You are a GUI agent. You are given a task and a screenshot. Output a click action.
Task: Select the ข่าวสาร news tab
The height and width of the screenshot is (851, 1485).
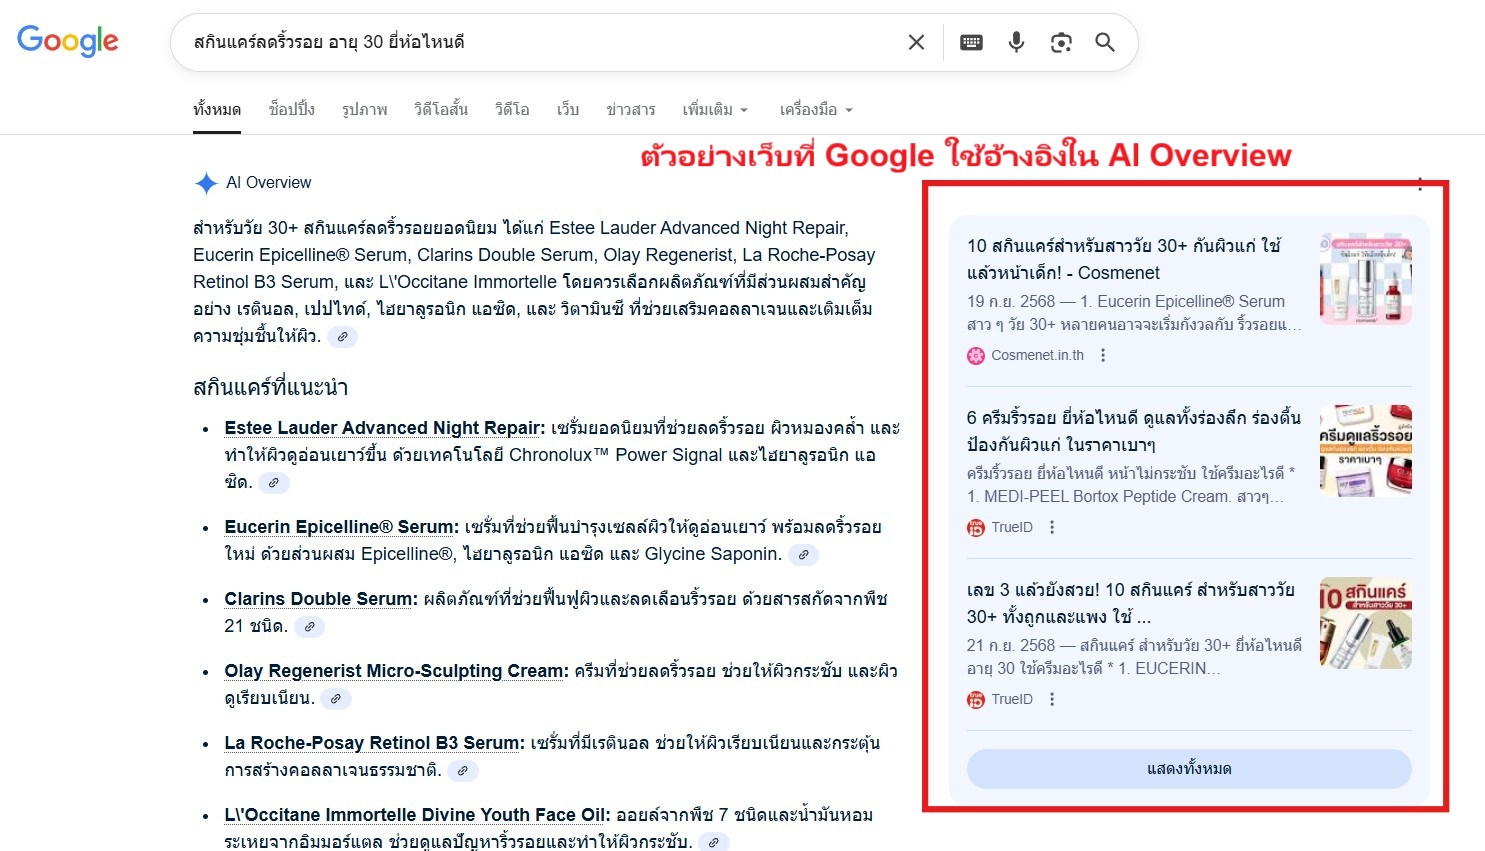pos(630,110)
